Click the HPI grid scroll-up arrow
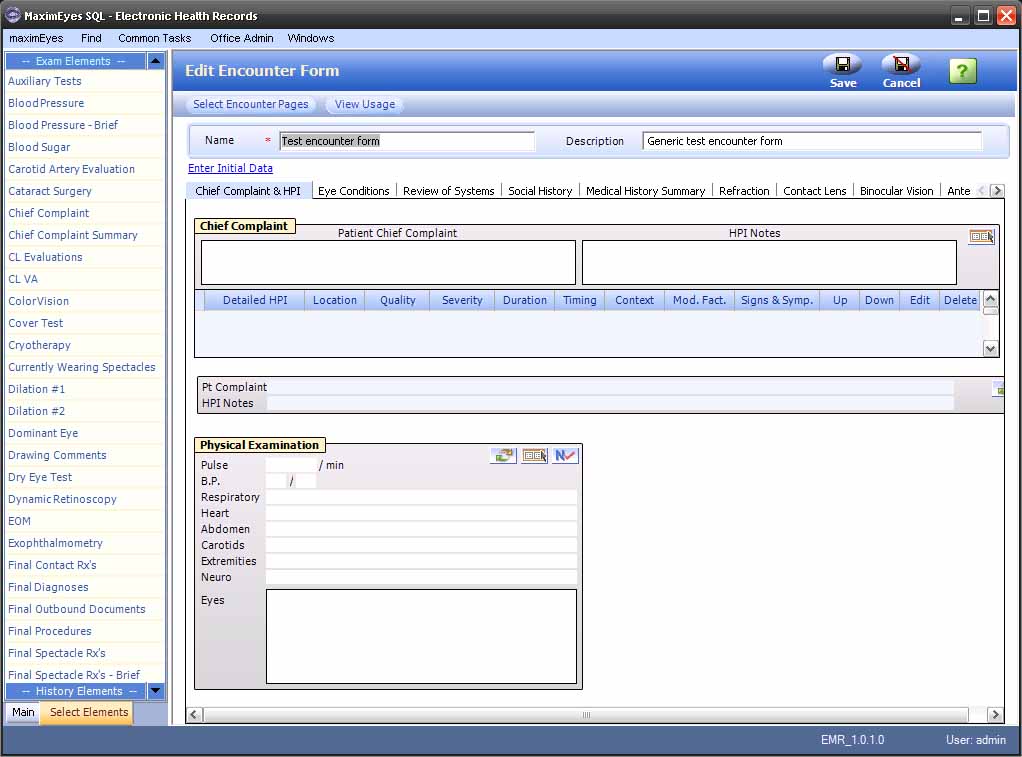 coord(990,299)
